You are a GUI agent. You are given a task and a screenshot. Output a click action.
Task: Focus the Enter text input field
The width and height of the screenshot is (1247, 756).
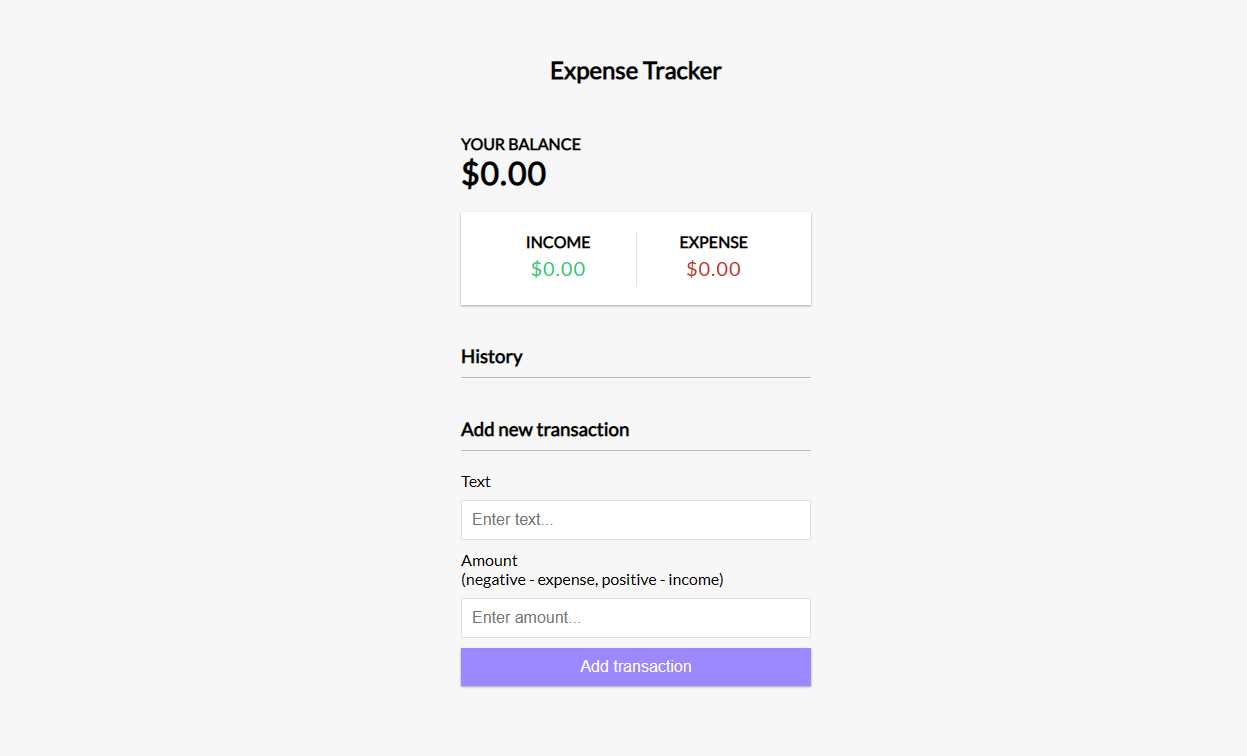point(635,520)
